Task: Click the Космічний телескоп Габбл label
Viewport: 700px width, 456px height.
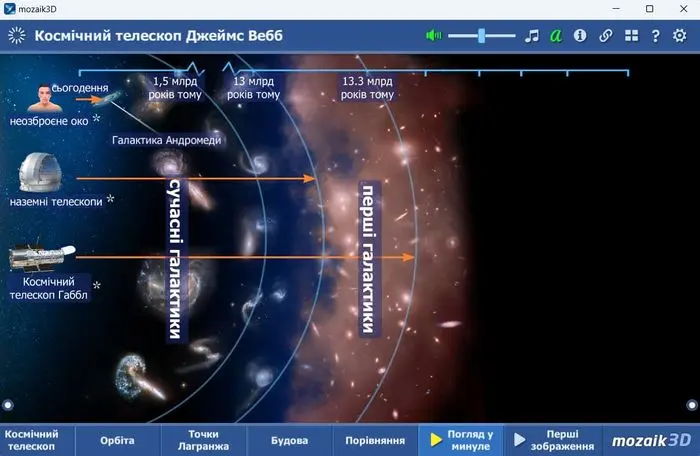Action: (49, 289)
